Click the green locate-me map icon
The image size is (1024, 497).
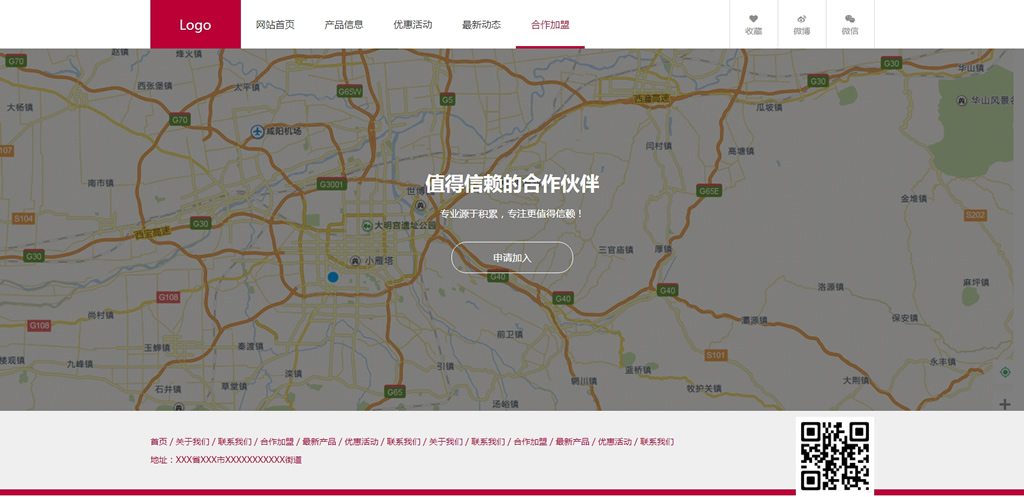[1005, 372]
